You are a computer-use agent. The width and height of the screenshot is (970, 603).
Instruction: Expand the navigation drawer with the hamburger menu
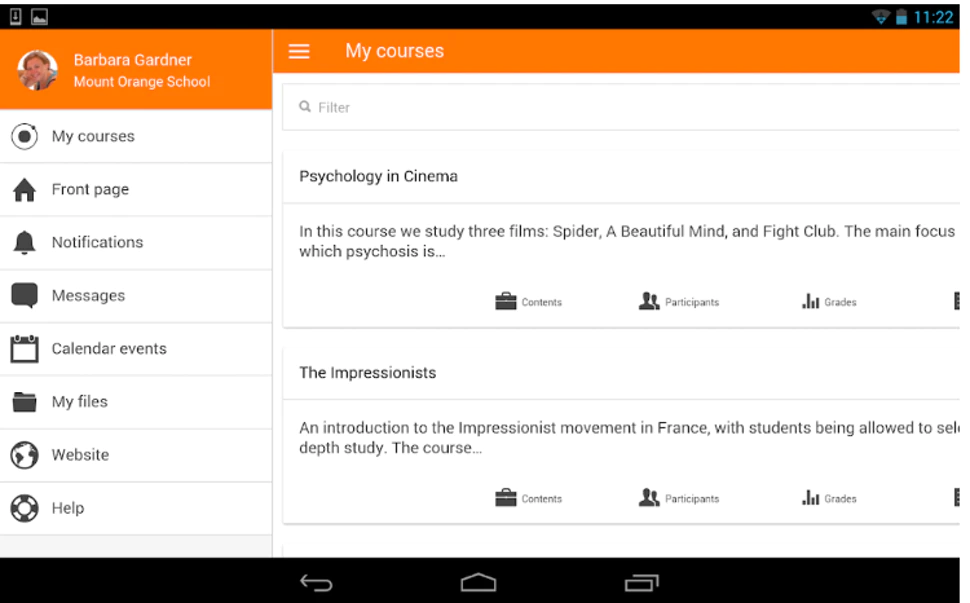click(298, 50)
